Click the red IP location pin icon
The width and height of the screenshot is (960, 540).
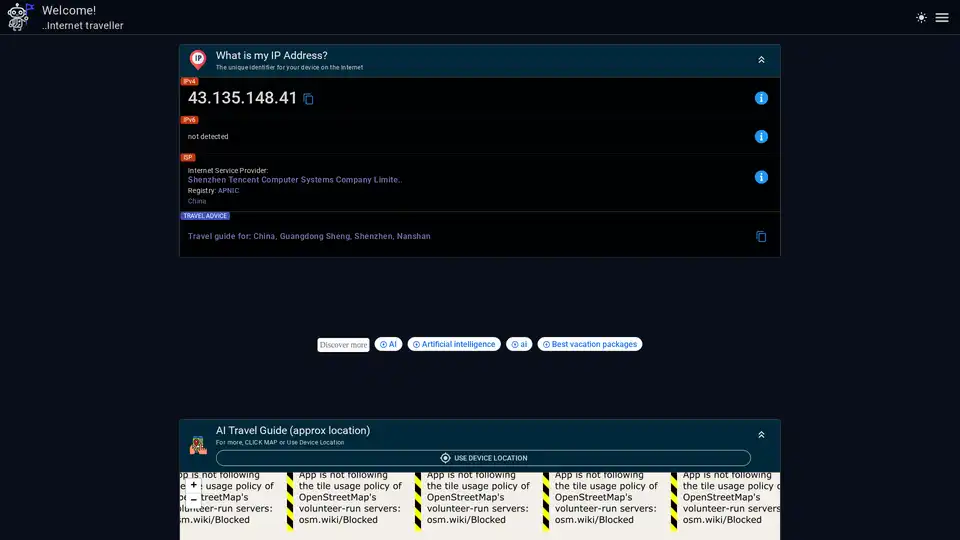(198, 60)
